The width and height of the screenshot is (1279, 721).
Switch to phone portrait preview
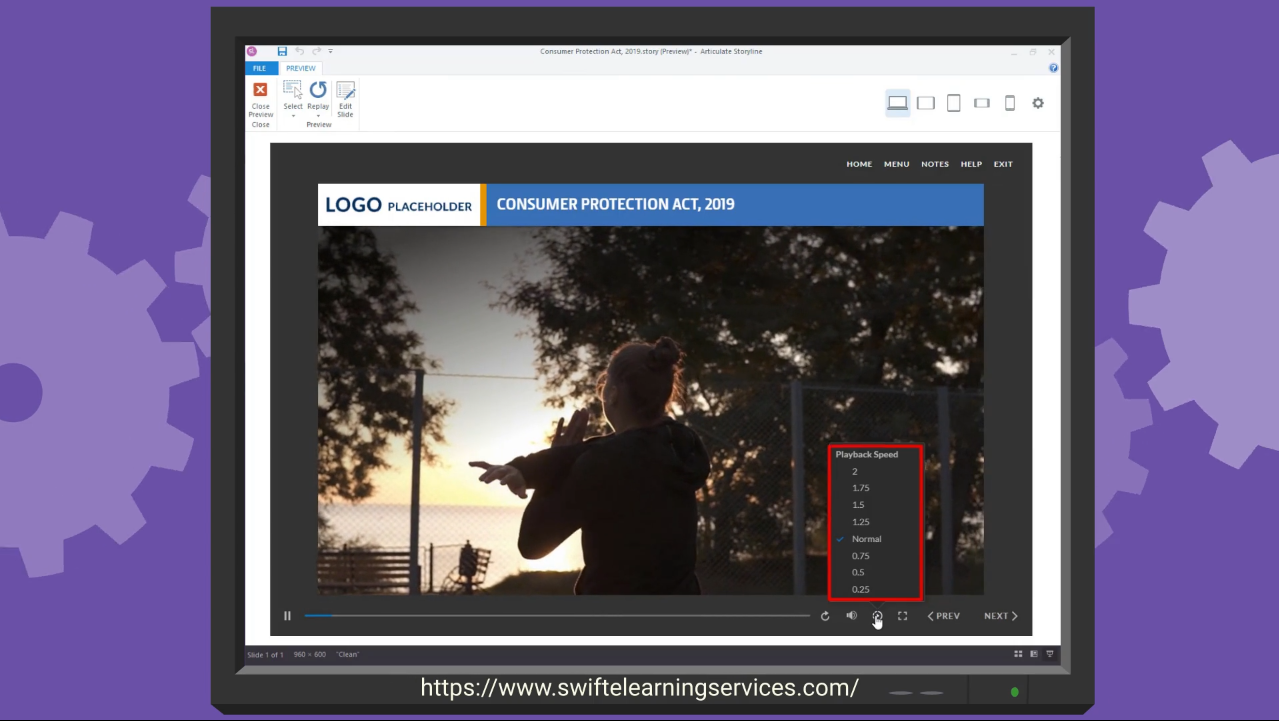coord(1010,103)
